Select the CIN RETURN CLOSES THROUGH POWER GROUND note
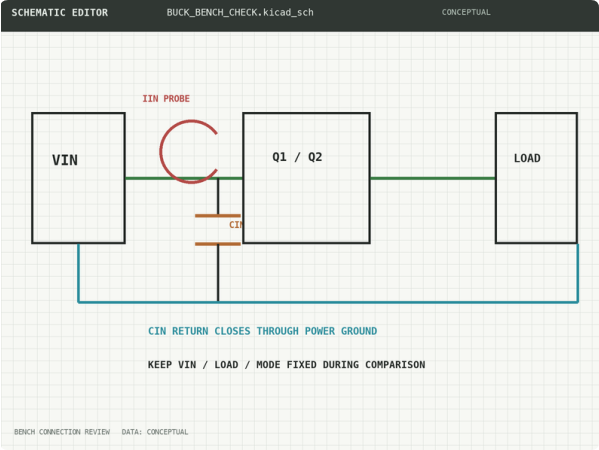Screen dimensions: 599x450 (x=262, y=331)
